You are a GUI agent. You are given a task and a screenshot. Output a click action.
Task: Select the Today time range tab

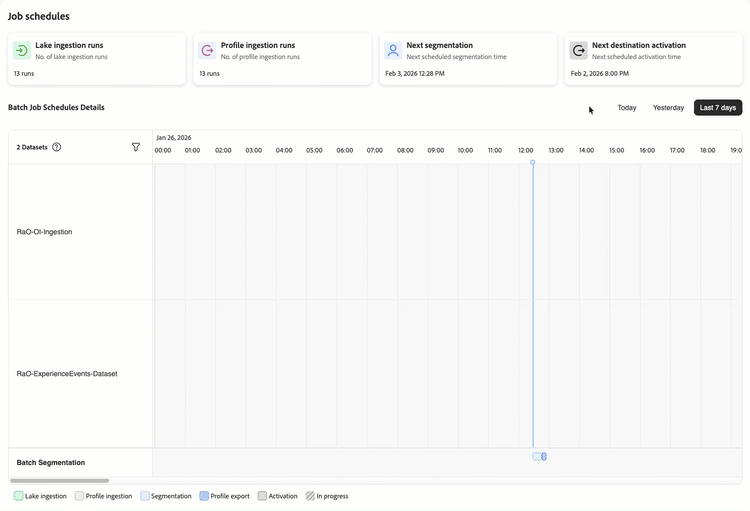pos(627,108)
